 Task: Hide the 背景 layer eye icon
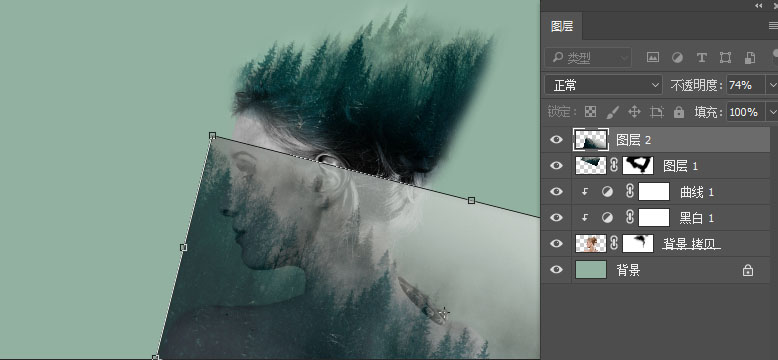click(x=557, y=269)
